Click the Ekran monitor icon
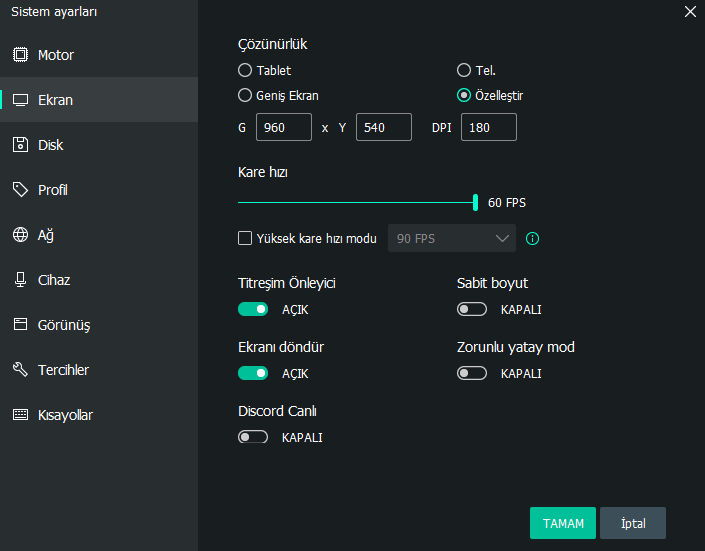Viewport: 705px width, 551px height. tap(20, 100)
